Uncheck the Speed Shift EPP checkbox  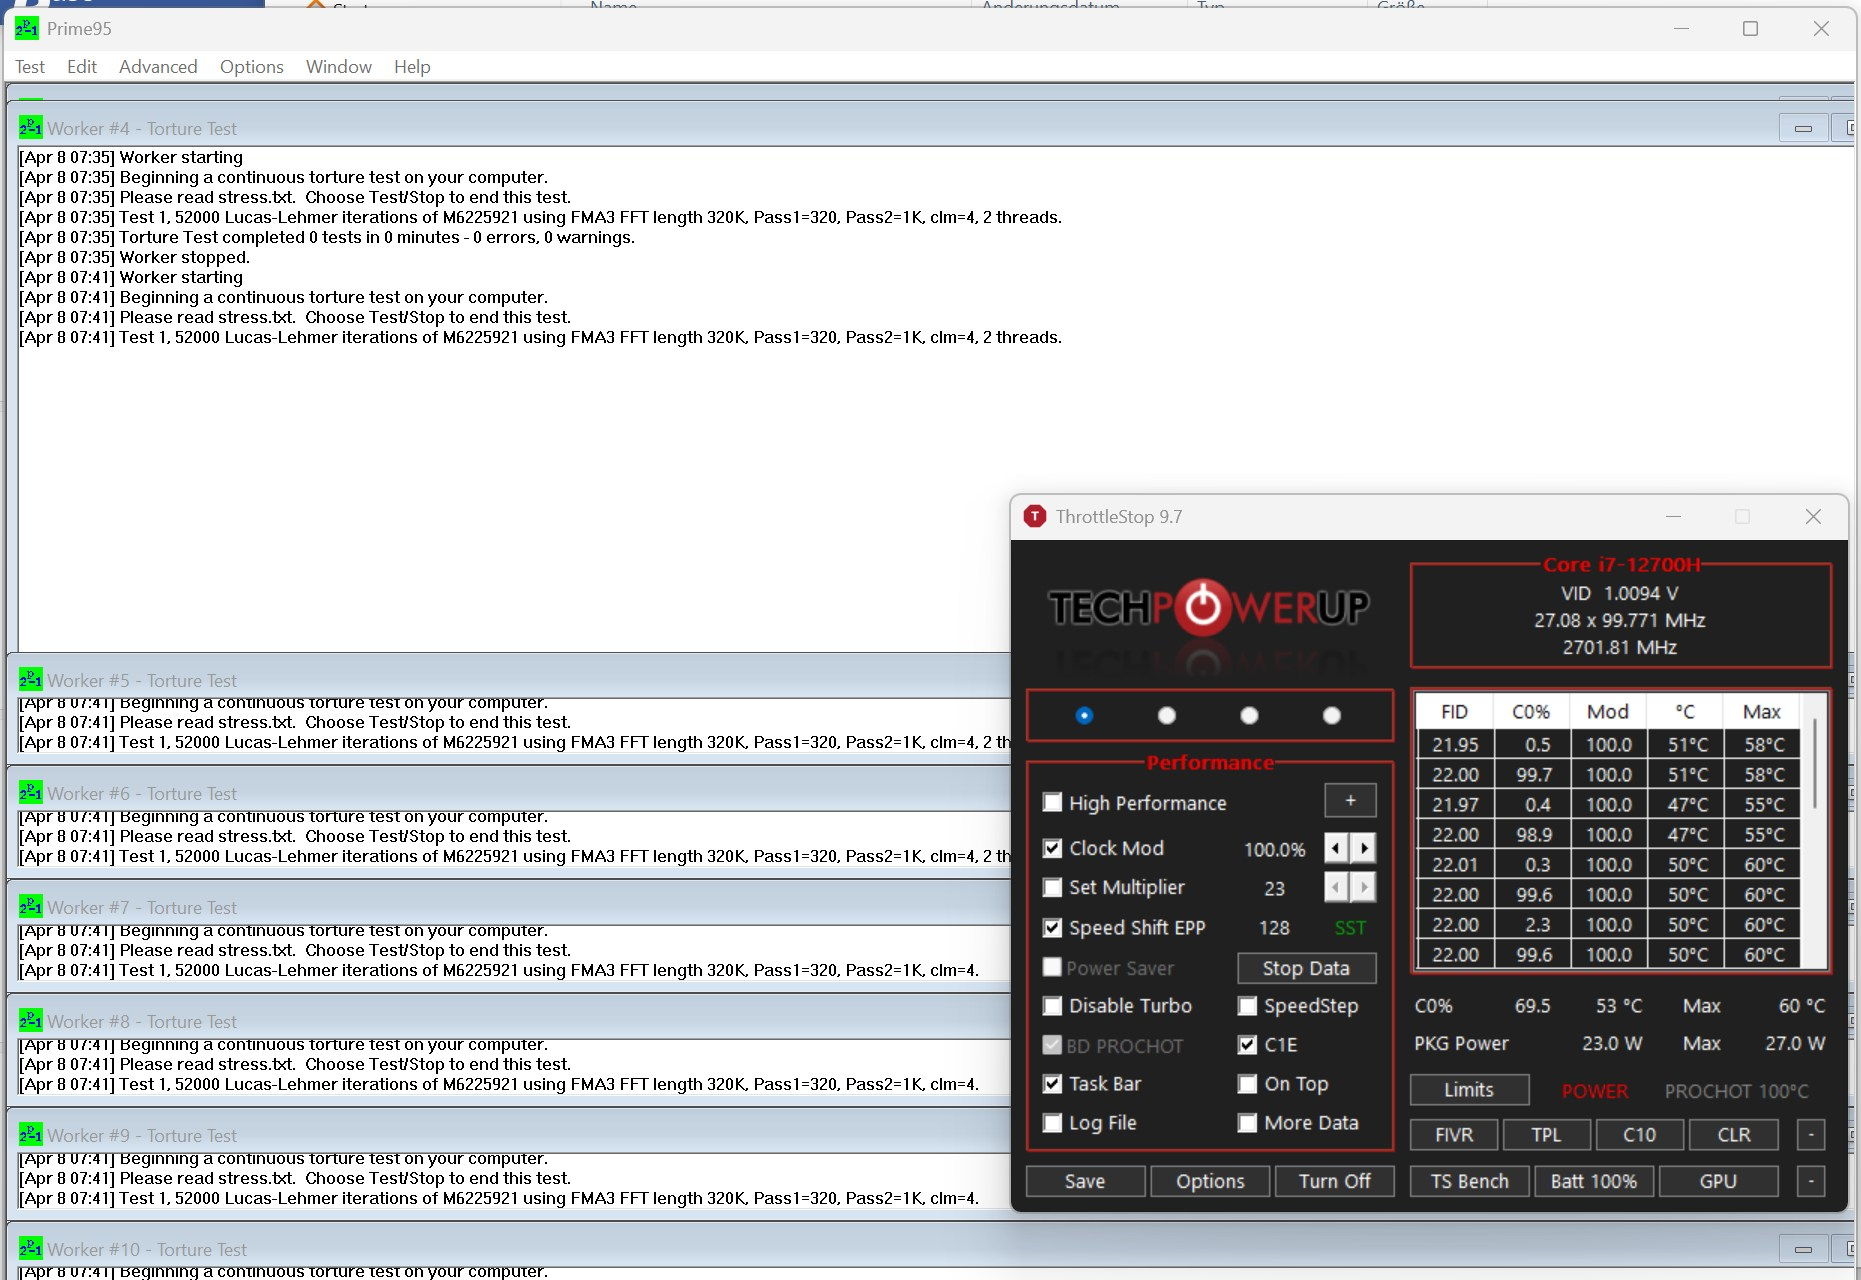tap(1052, 927)
